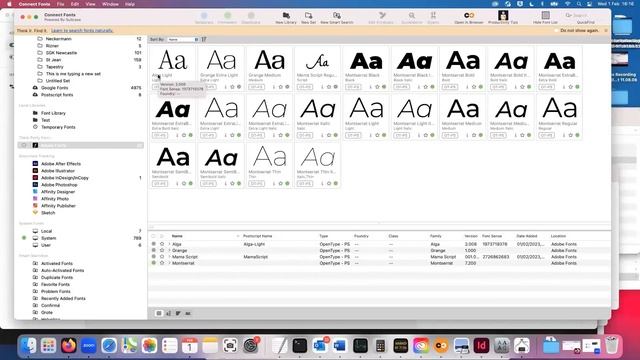Open Productivity Tips in toolbar

(x=503, y=16)
